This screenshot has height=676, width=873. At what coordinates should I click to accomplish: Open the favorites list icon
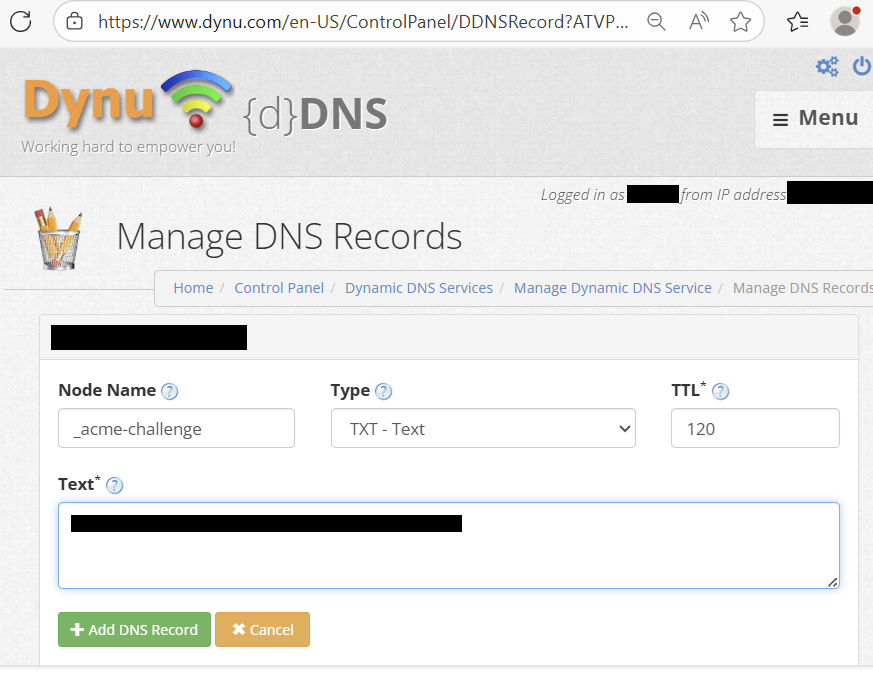[x=797, y=21]
